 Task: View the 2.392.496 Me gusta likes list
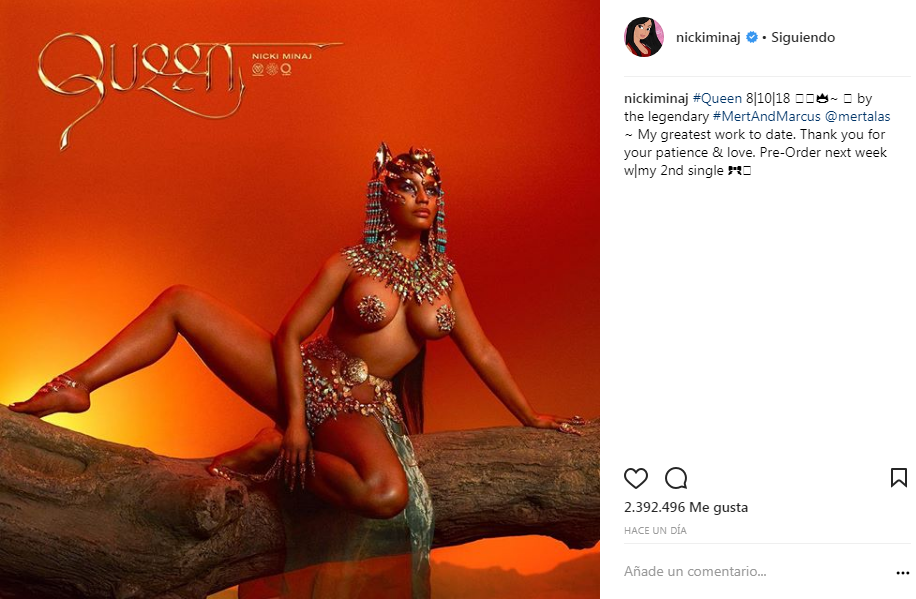coord(686,507)
